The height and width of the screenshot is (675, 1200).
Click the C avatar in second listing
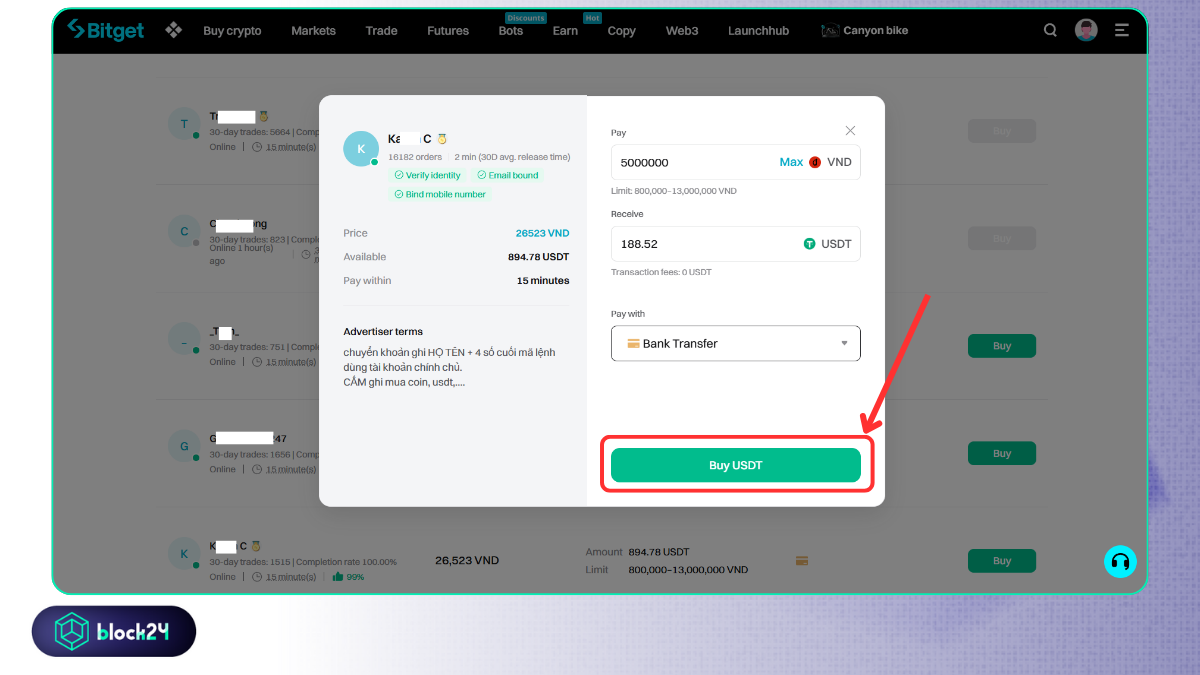184,231
